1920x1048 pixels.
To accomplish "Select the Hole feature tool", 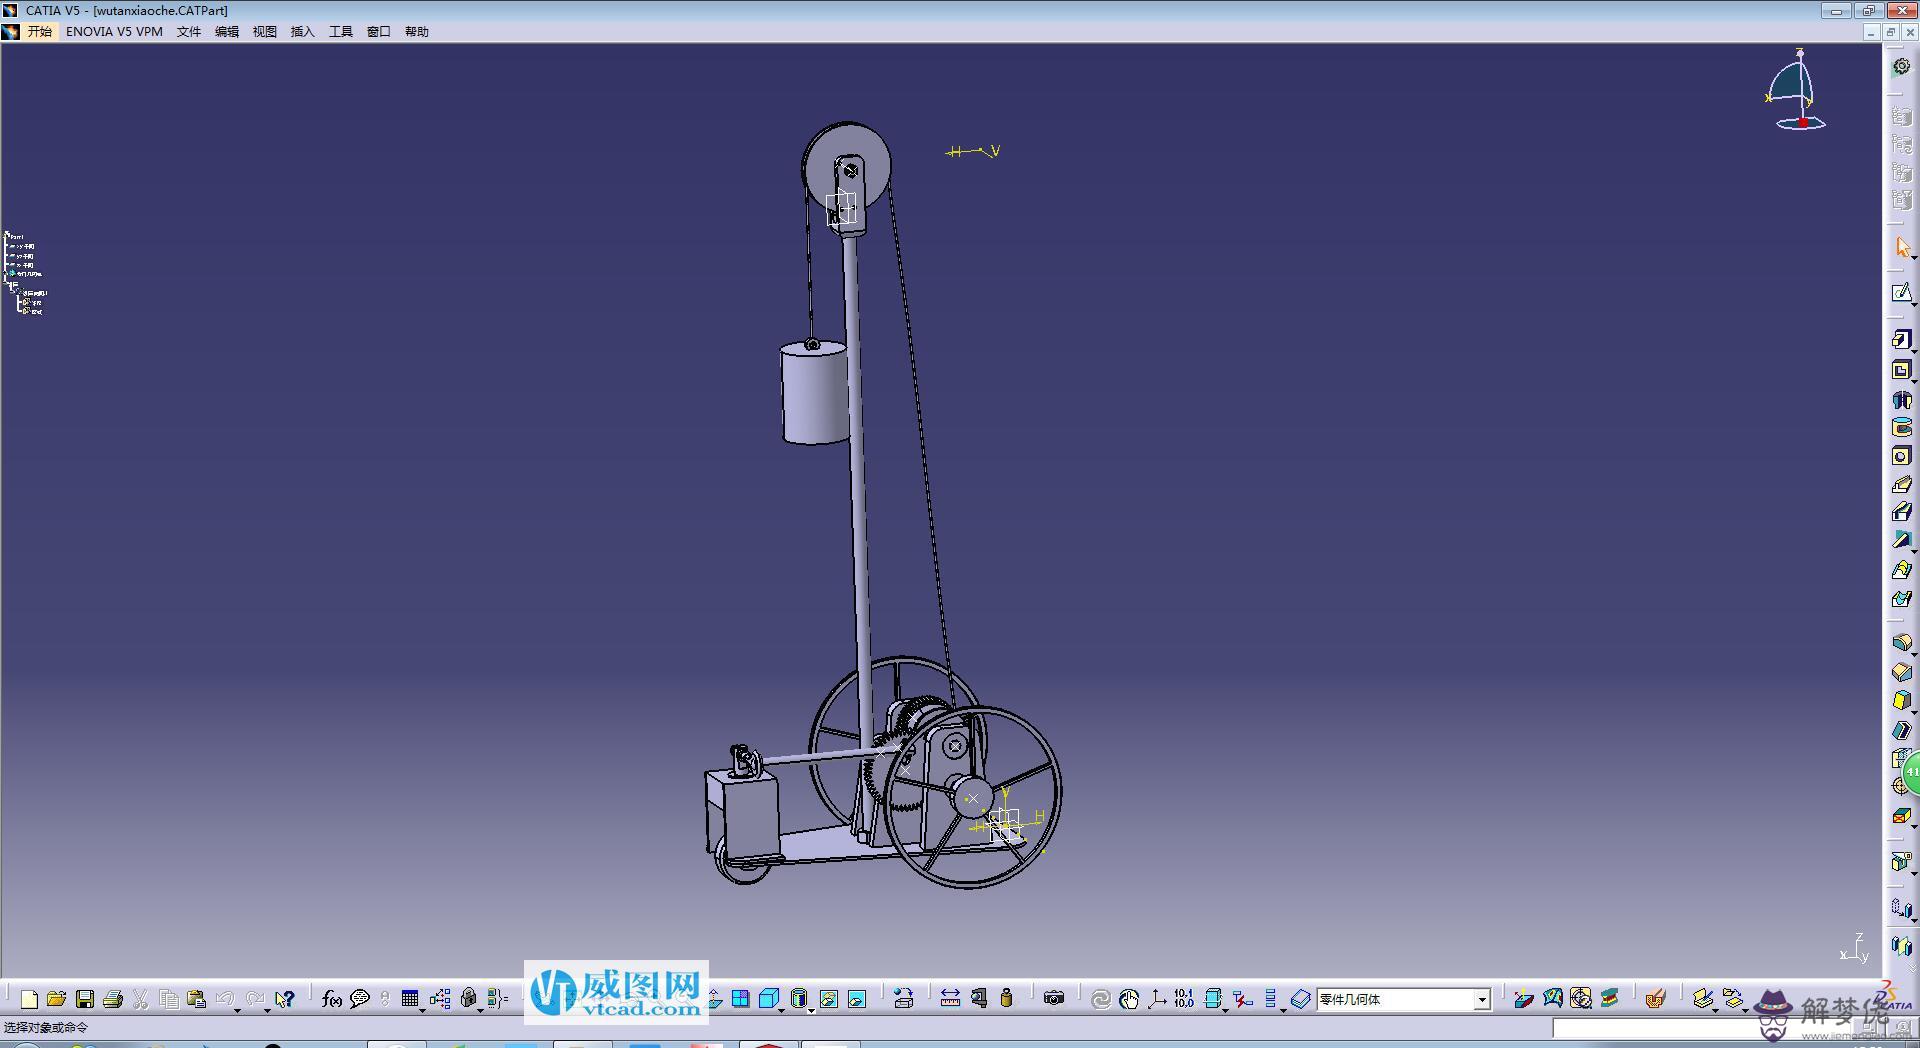I will coord(1901,456).
